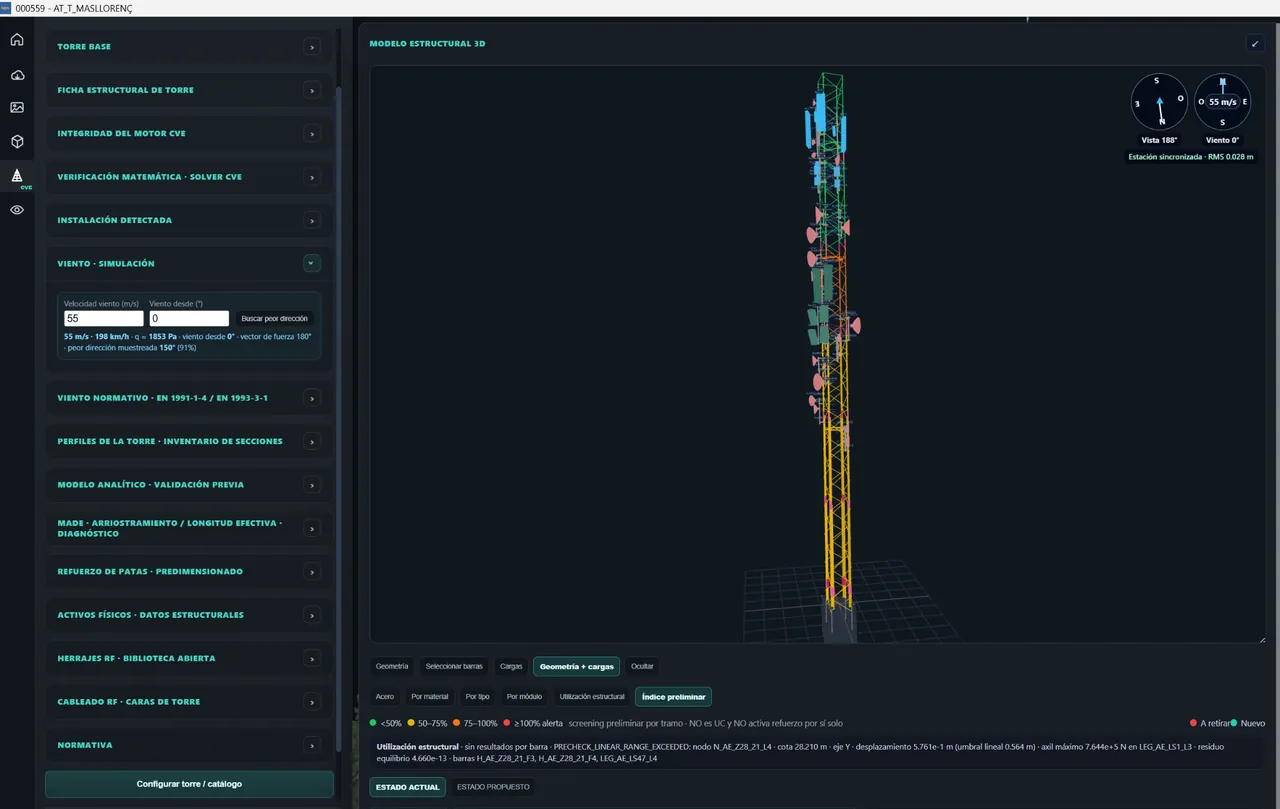Color the model Por material
Image resolution: width=1280 pixels, height=809 pixels.
click(x=430, y=697)
